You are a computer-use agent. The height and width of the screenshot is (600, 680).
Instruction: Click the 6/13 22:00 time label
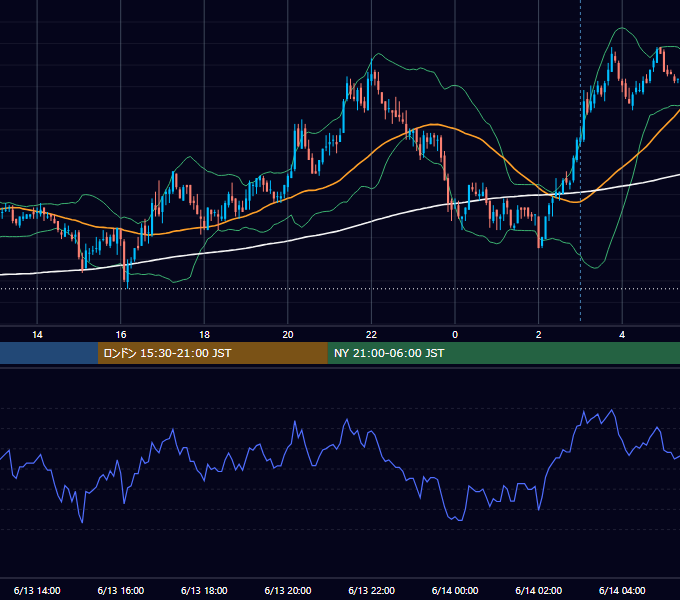coord(372,590)
